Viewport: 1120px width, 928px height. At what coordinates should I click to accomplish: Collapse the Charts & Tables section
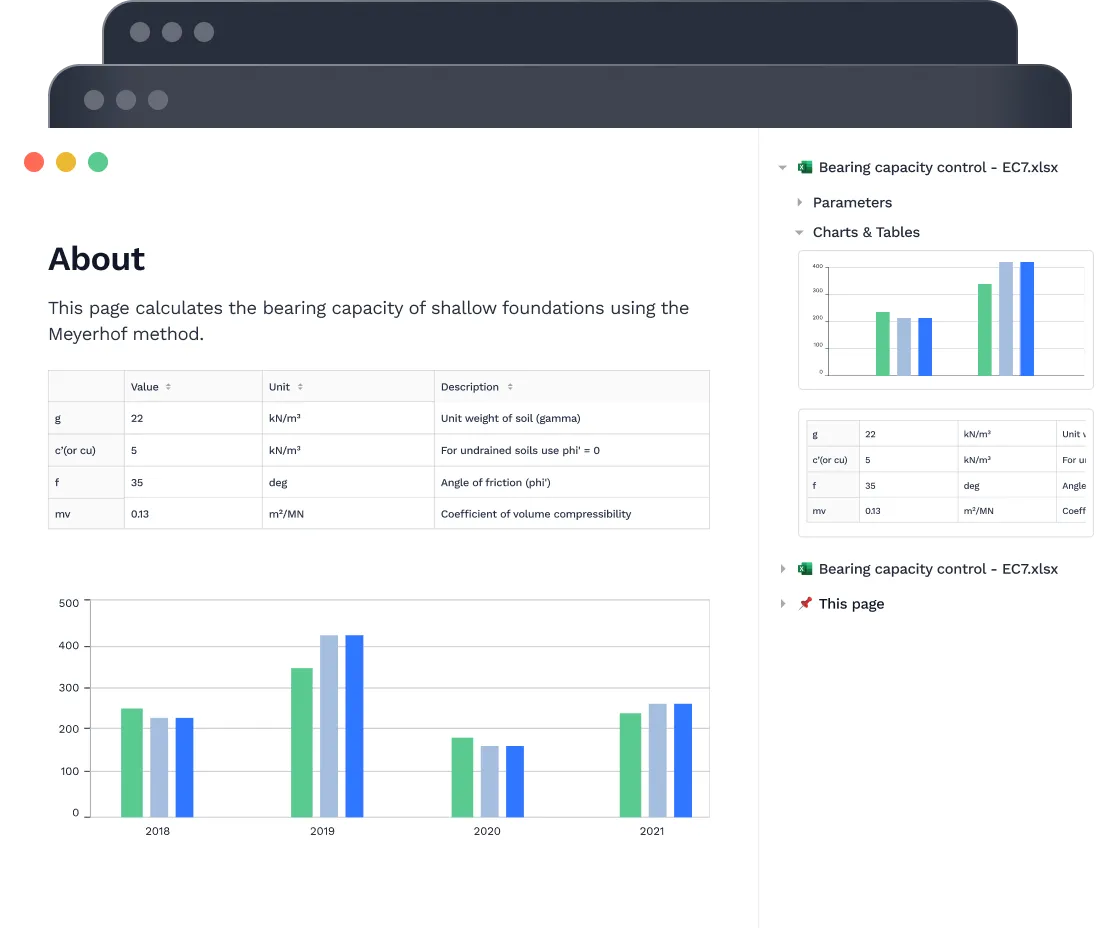(799, 232)
